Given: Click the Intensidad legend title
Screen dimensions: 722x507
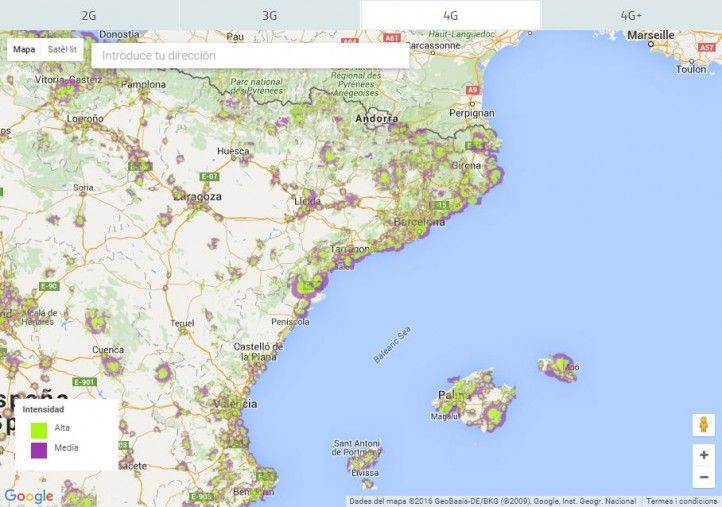Looking at the screenshot, I should pos(43,409).
